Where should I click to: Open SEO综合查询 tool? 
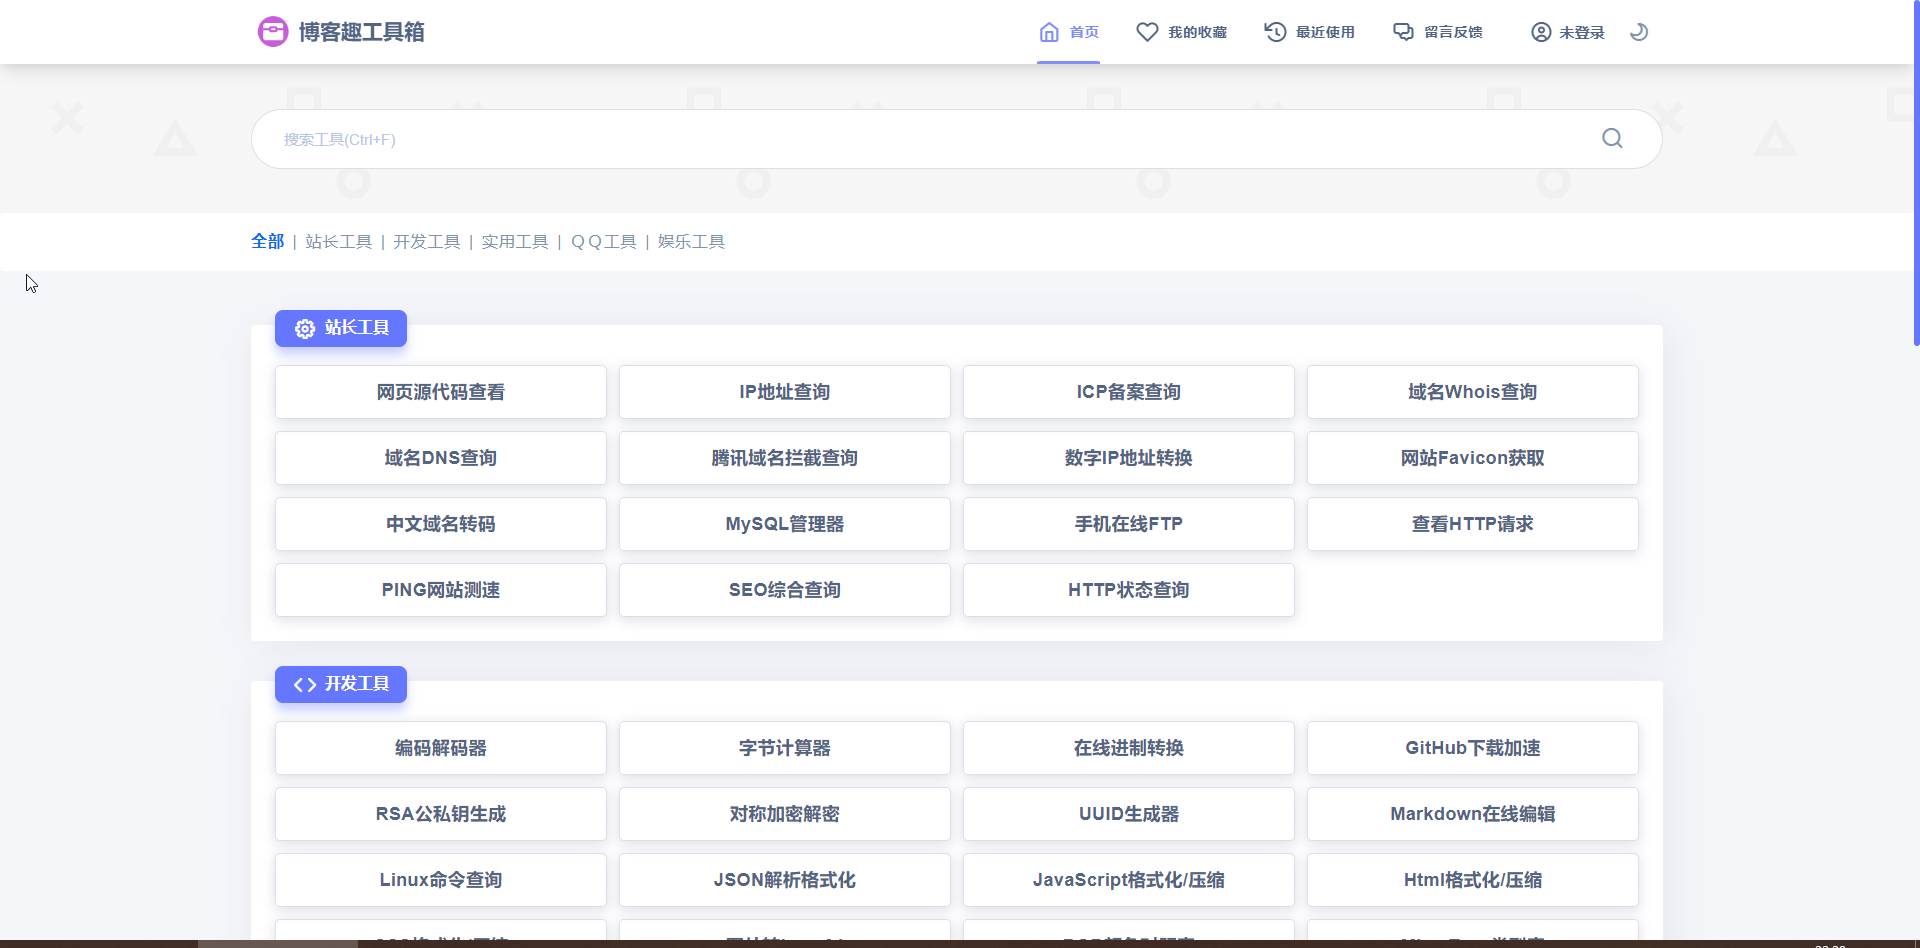785,590
